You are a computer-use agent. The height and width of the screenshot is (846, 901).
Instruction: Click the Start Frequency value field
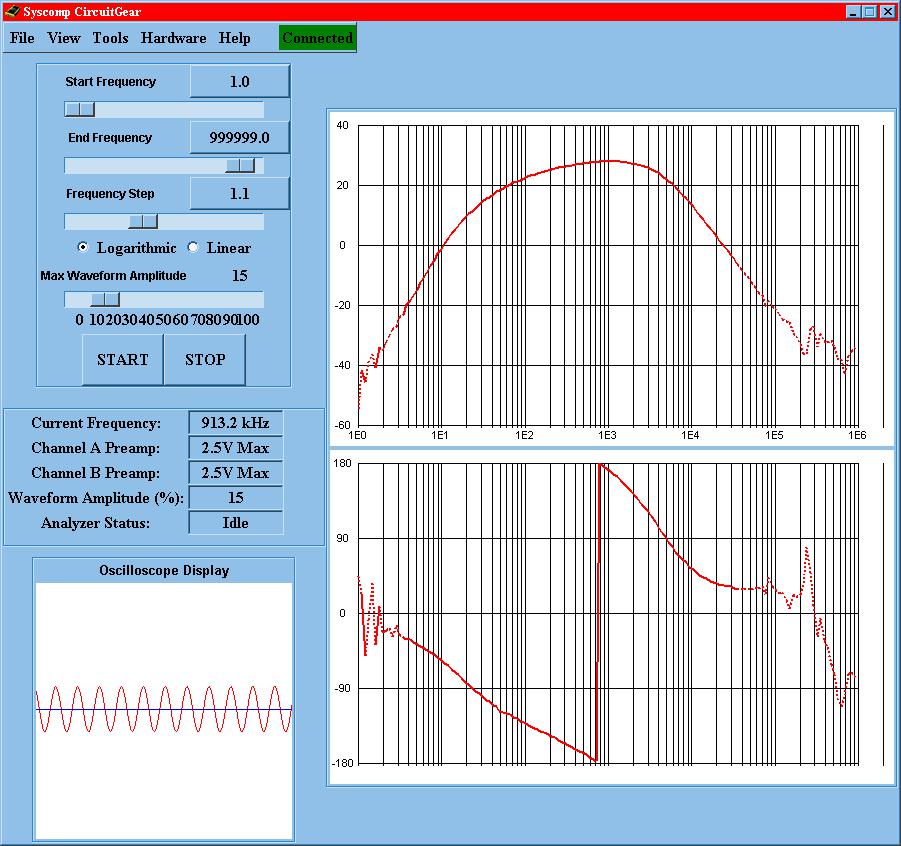[x=239, y=82]
